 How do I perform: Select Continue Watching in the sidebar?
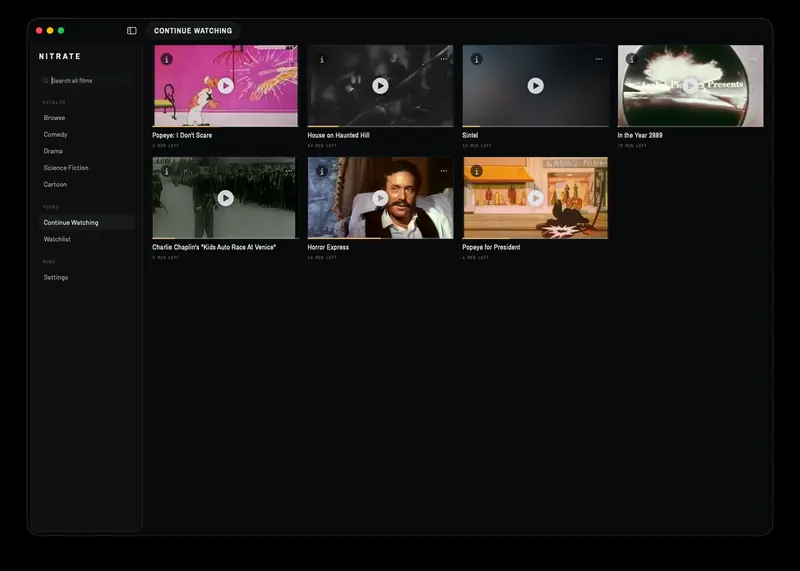86,222
